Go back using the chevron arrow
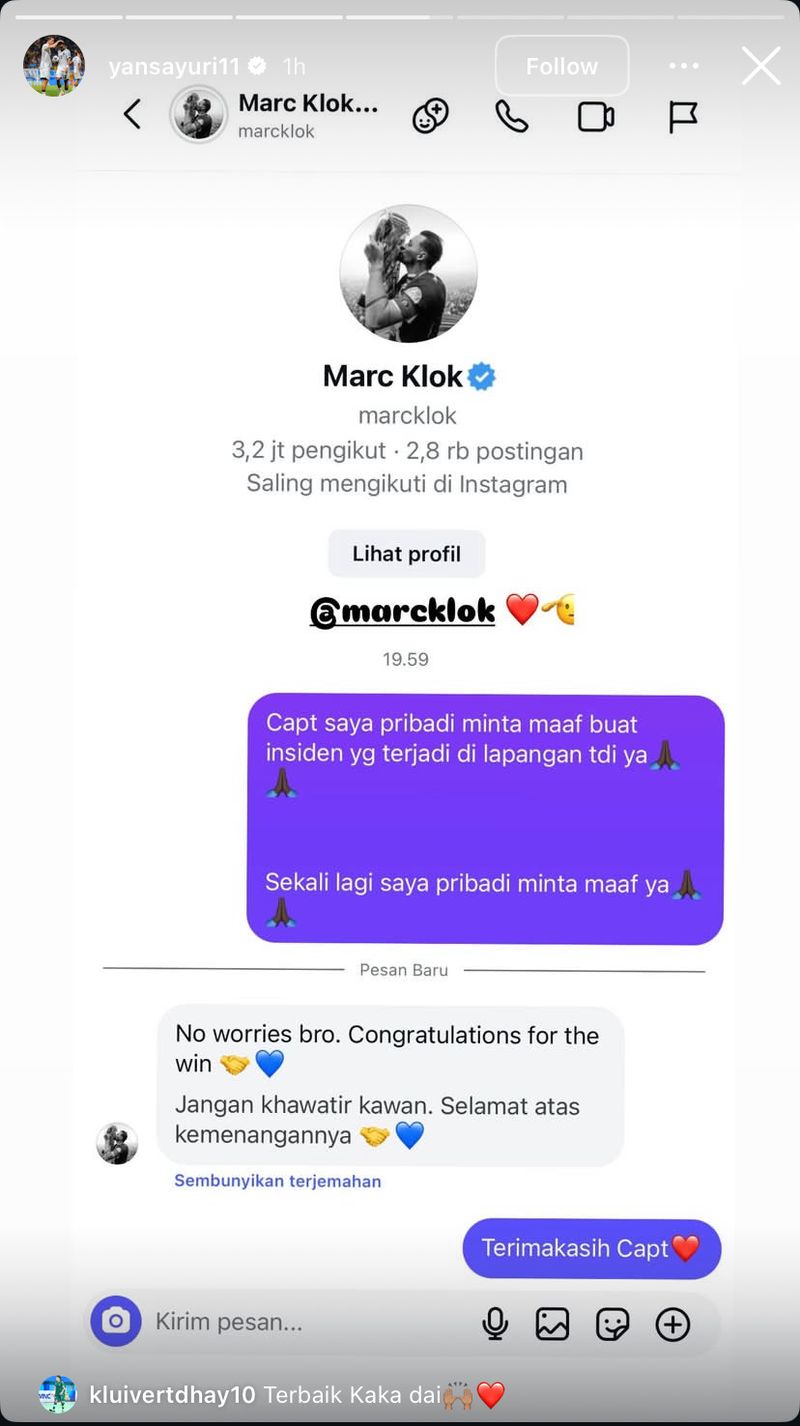800x1426 pixels. click(133, 115)
